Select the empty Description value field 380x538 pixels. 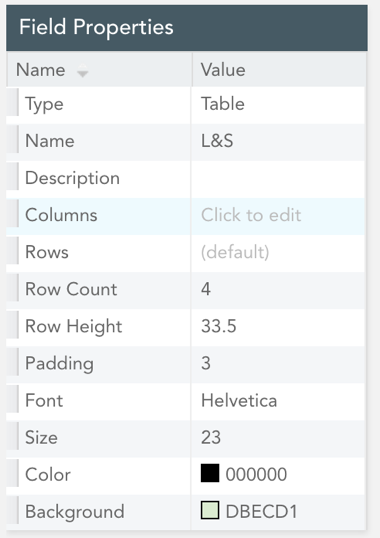(278, 178)
